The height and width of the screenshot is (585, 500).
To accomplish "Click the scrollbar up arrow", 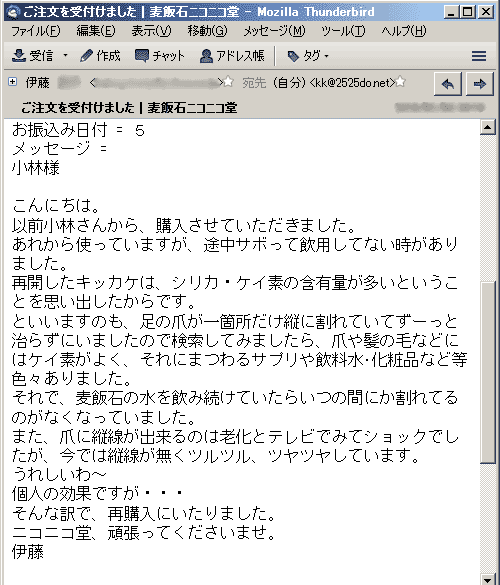I will click(x=487, y=127).
